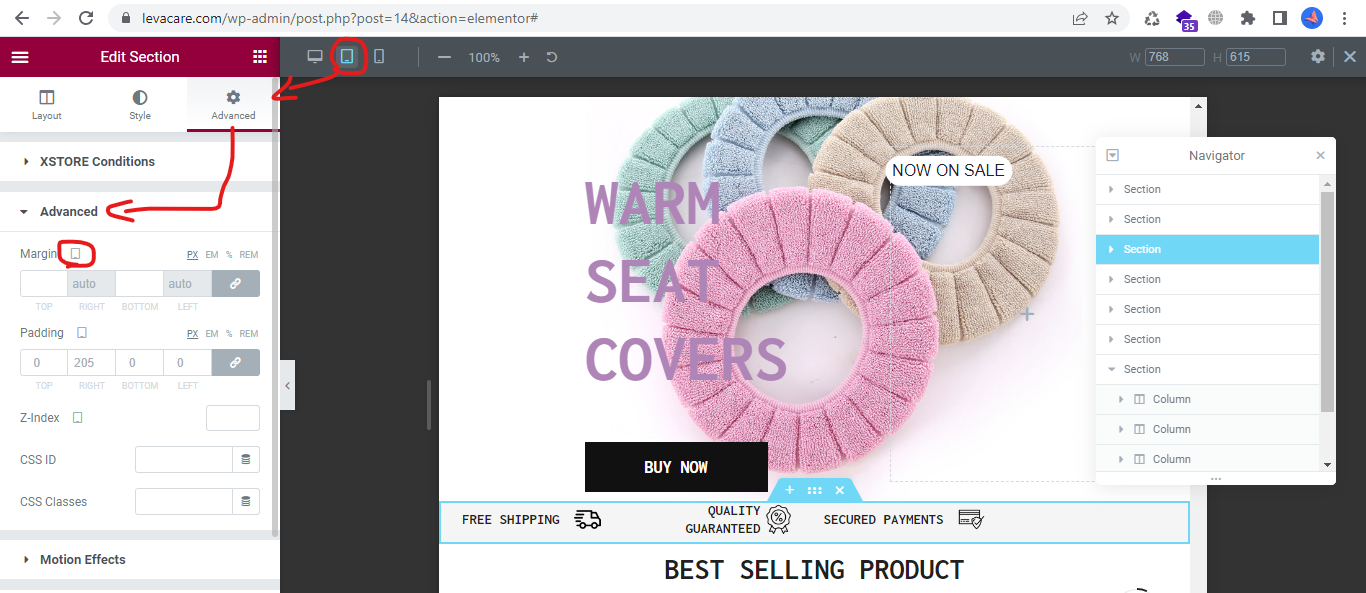
Task: Click the Padding right field showing 205
Action: 92,363
